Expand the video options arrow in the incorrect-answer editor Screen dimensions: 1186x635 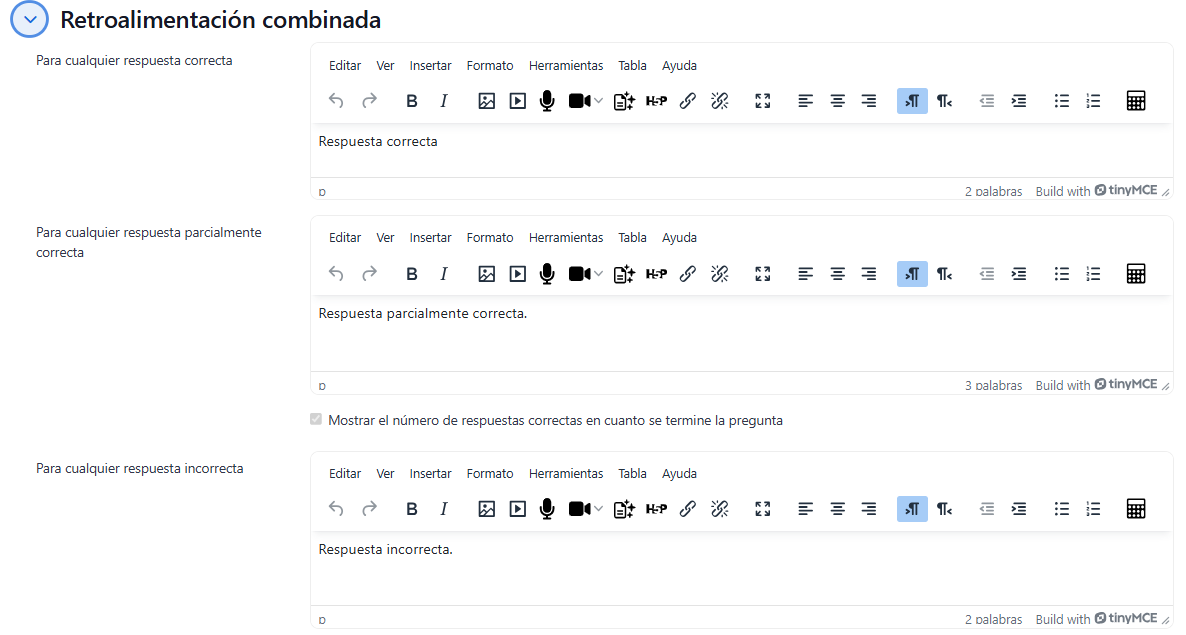coord(598,509)
